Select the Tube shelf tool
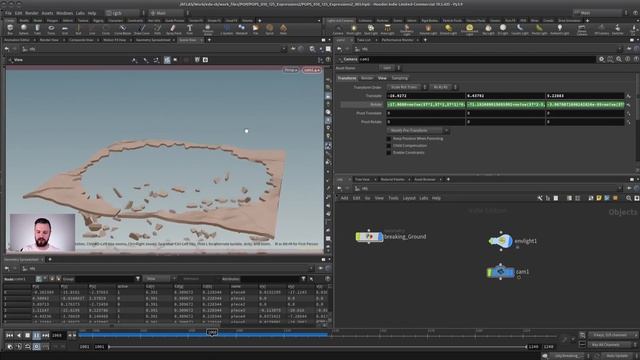 [x=37, y=29]
